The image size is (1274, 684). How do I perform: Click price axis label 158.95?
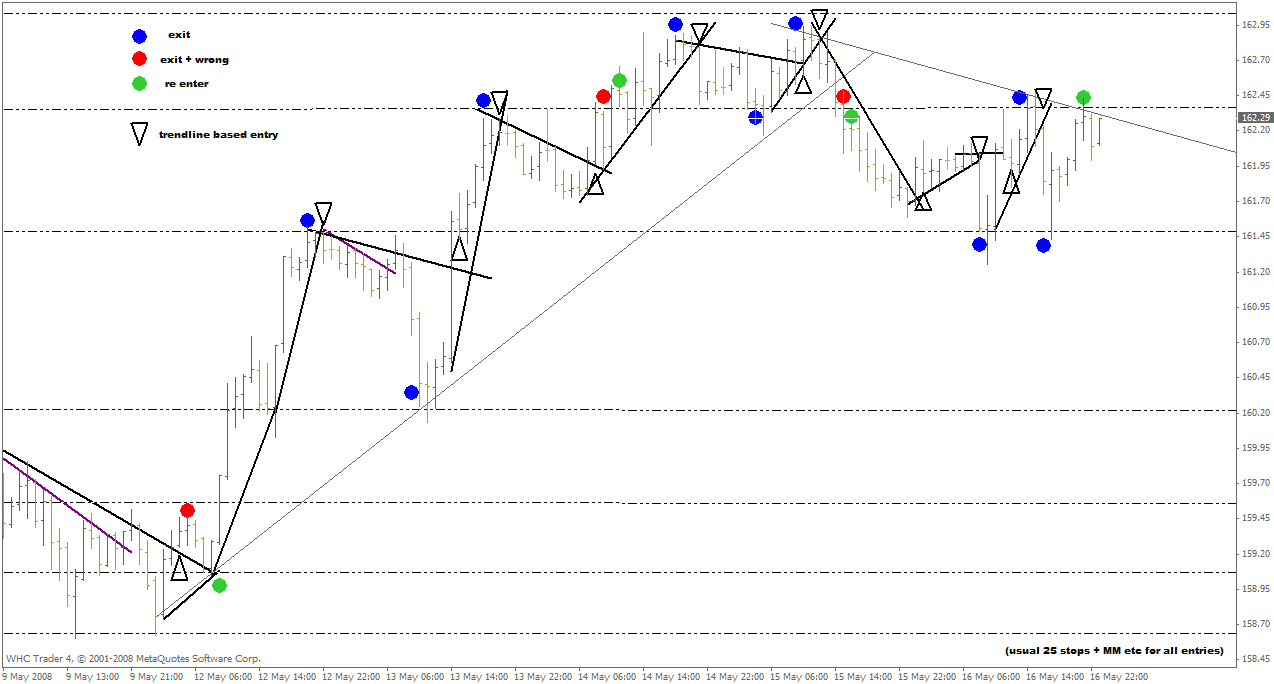tap(1255, 588)
